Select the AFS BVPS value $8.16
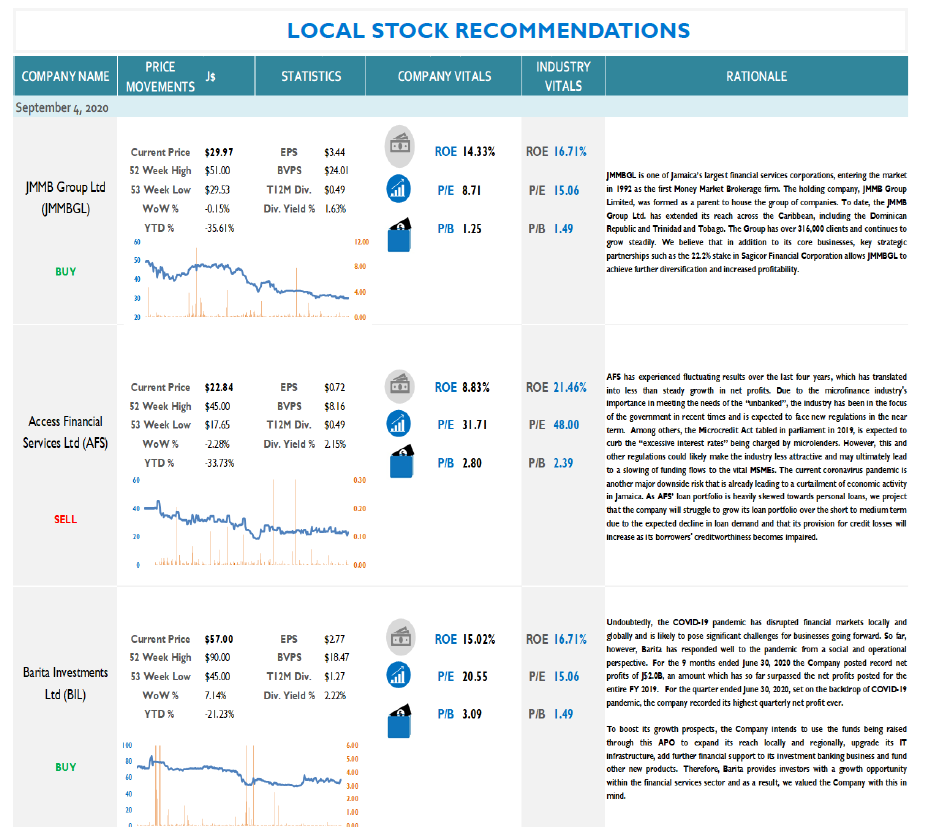This screenshot has width=934, height=827. [334, 406]
